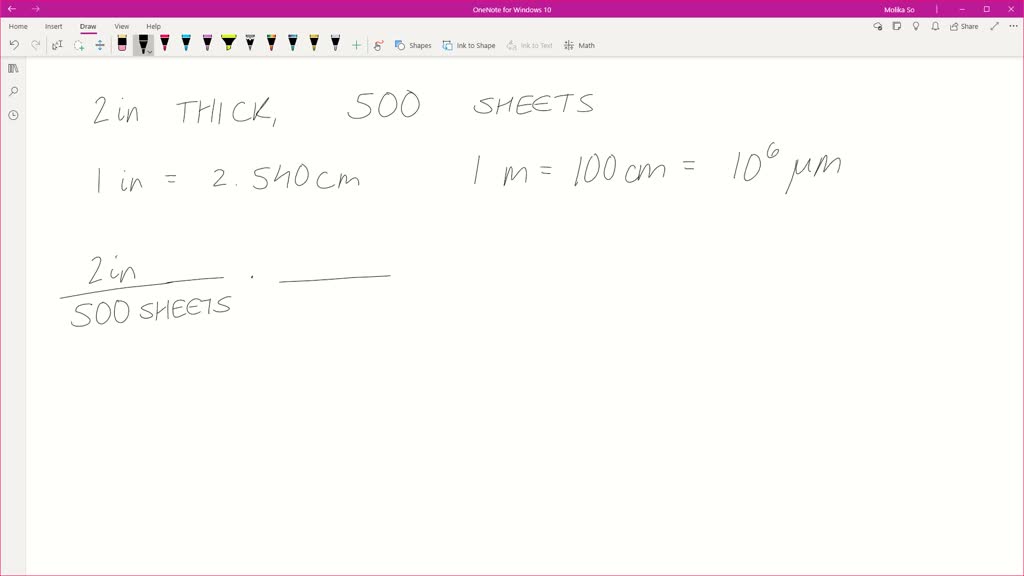Screen dimensions: 1024x576
Task: Toggle the Ink to Text option
Action: (530, 45)
